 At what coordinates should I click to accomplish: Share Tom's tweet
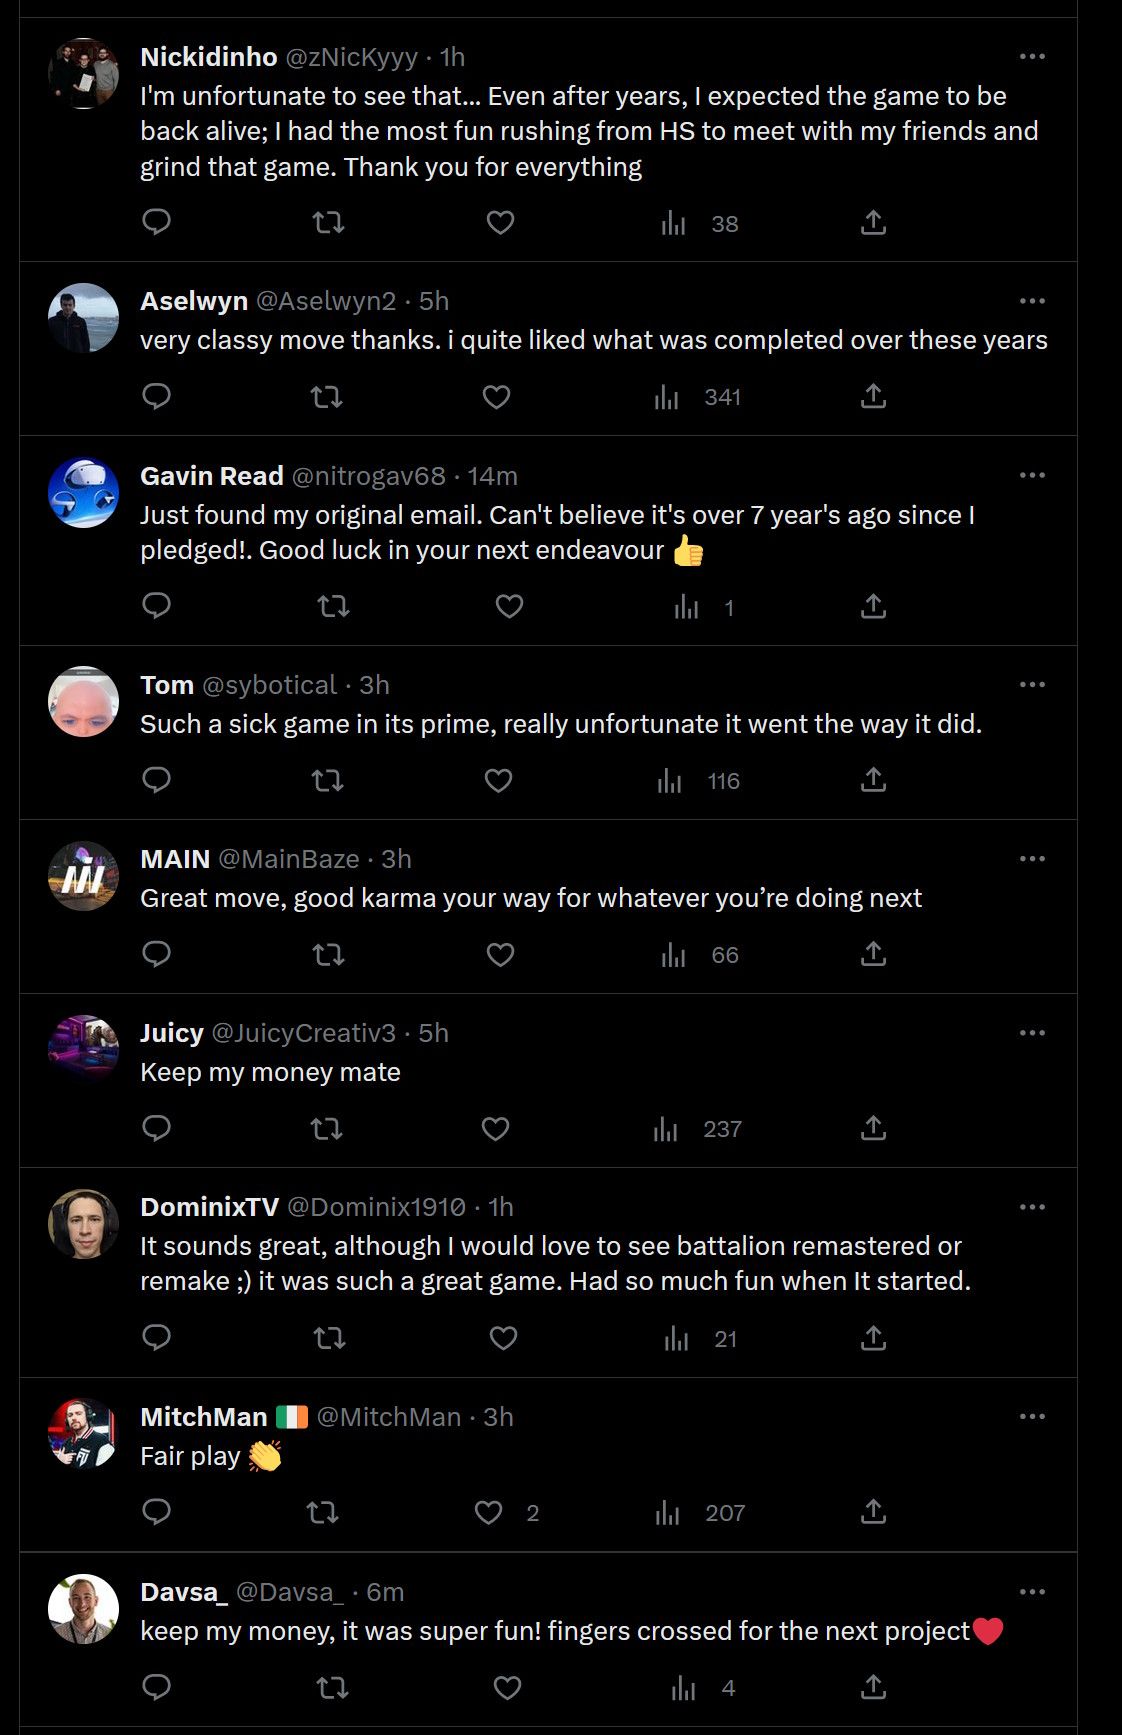pyautogui.click(x=873, y=780)
